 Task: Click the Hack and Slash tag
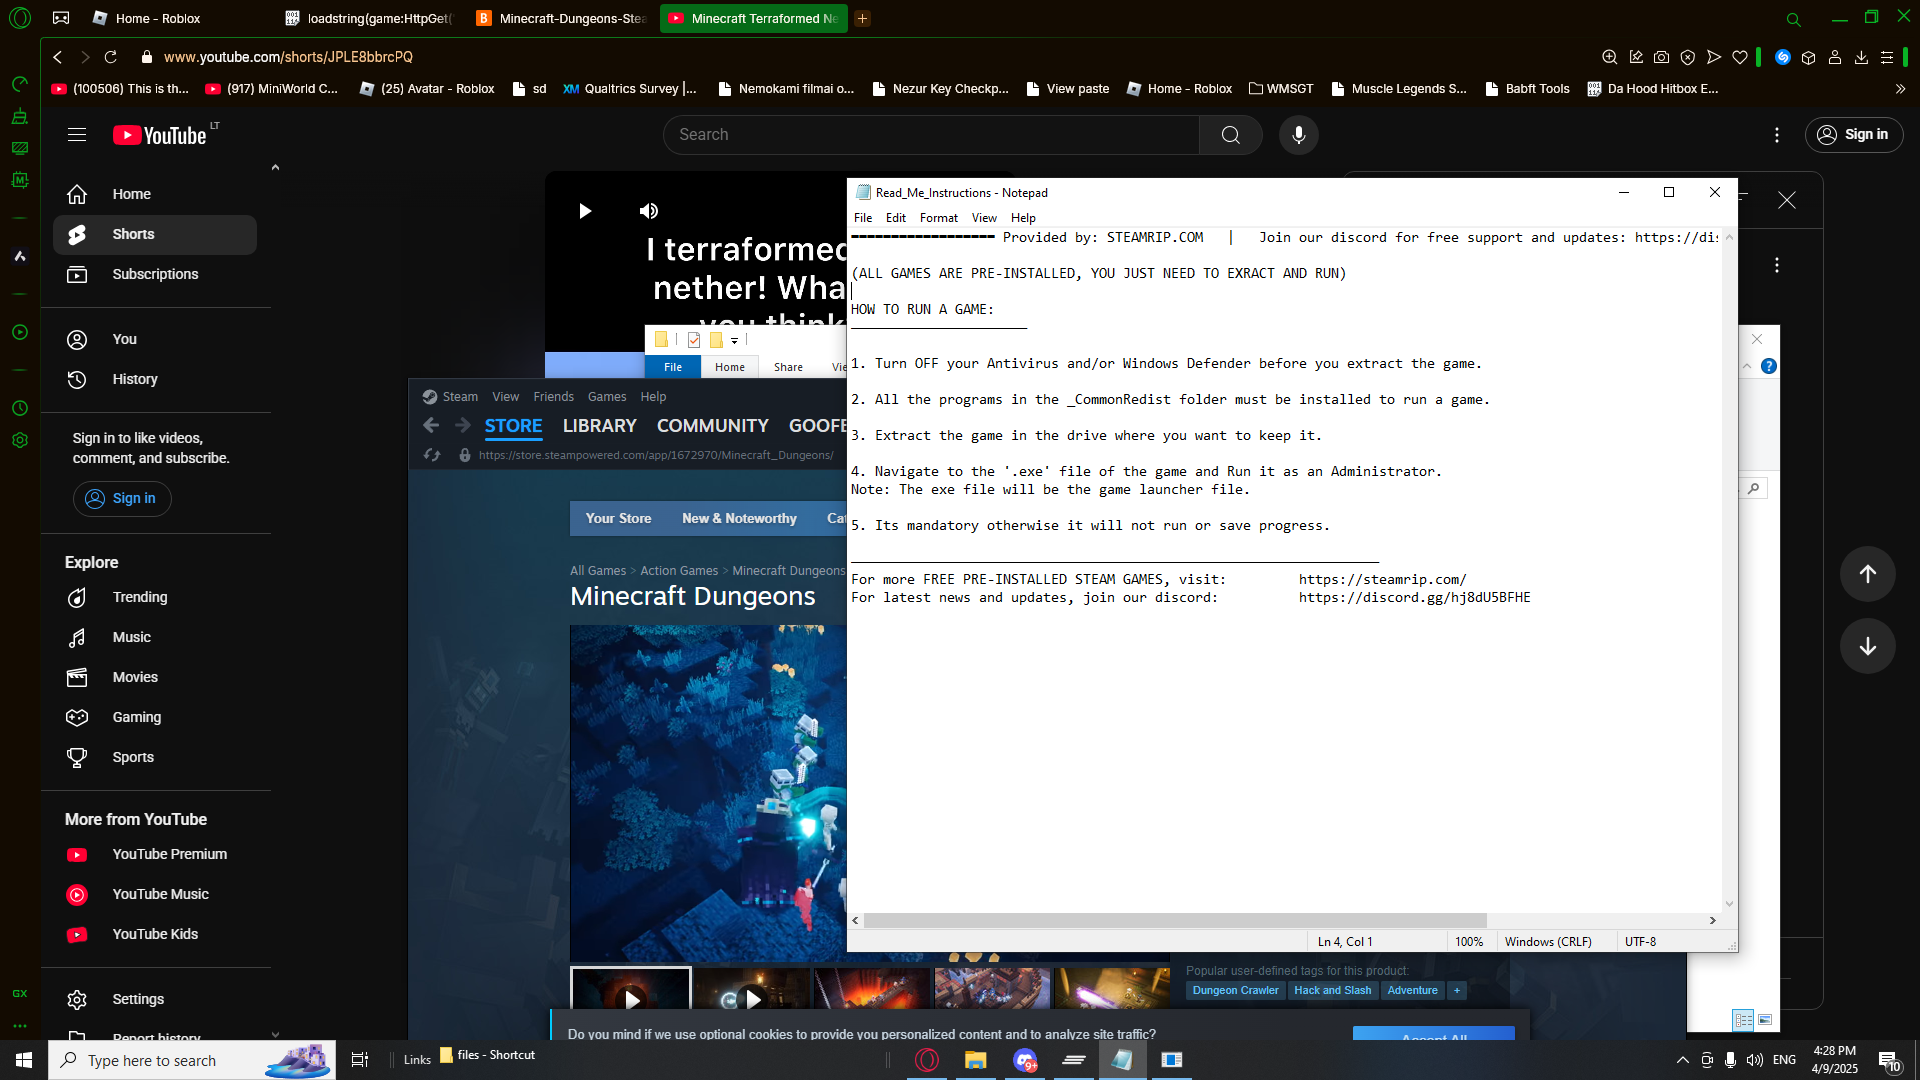[1332, 991]
